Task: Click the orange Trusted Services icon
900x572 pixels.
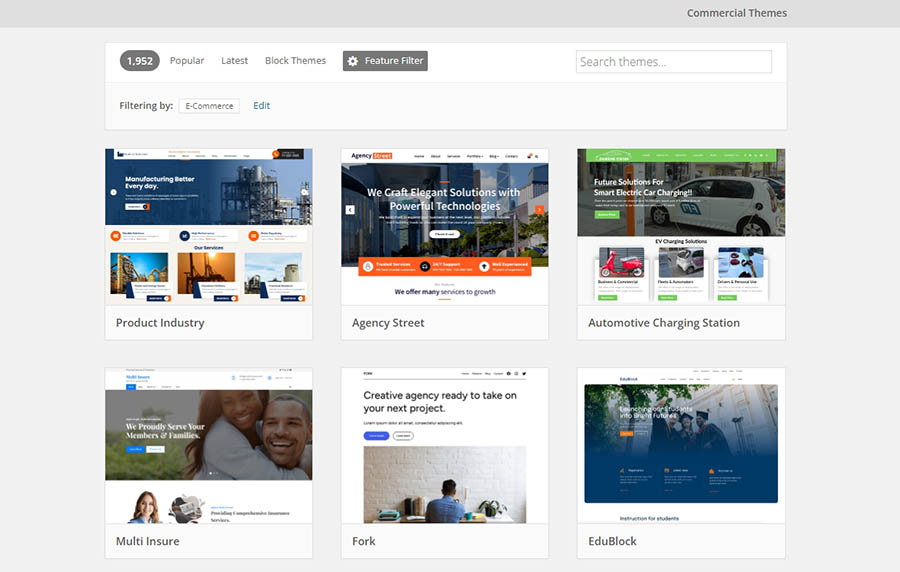Action: [368, 267]
